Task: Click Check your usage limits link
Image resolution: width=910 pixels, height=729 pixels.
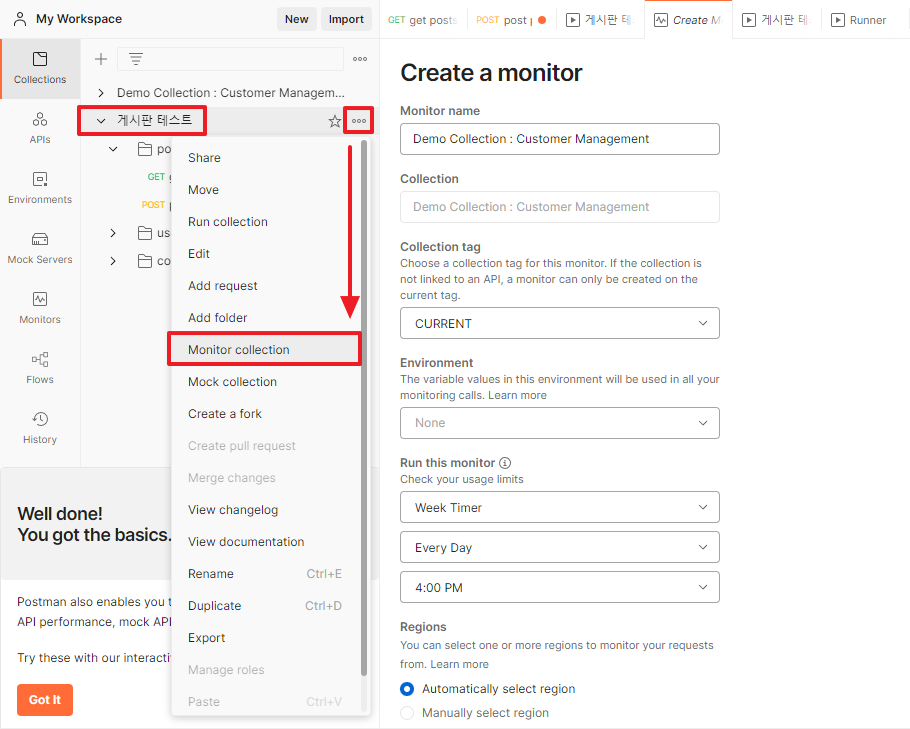Action: click(462, 479)
